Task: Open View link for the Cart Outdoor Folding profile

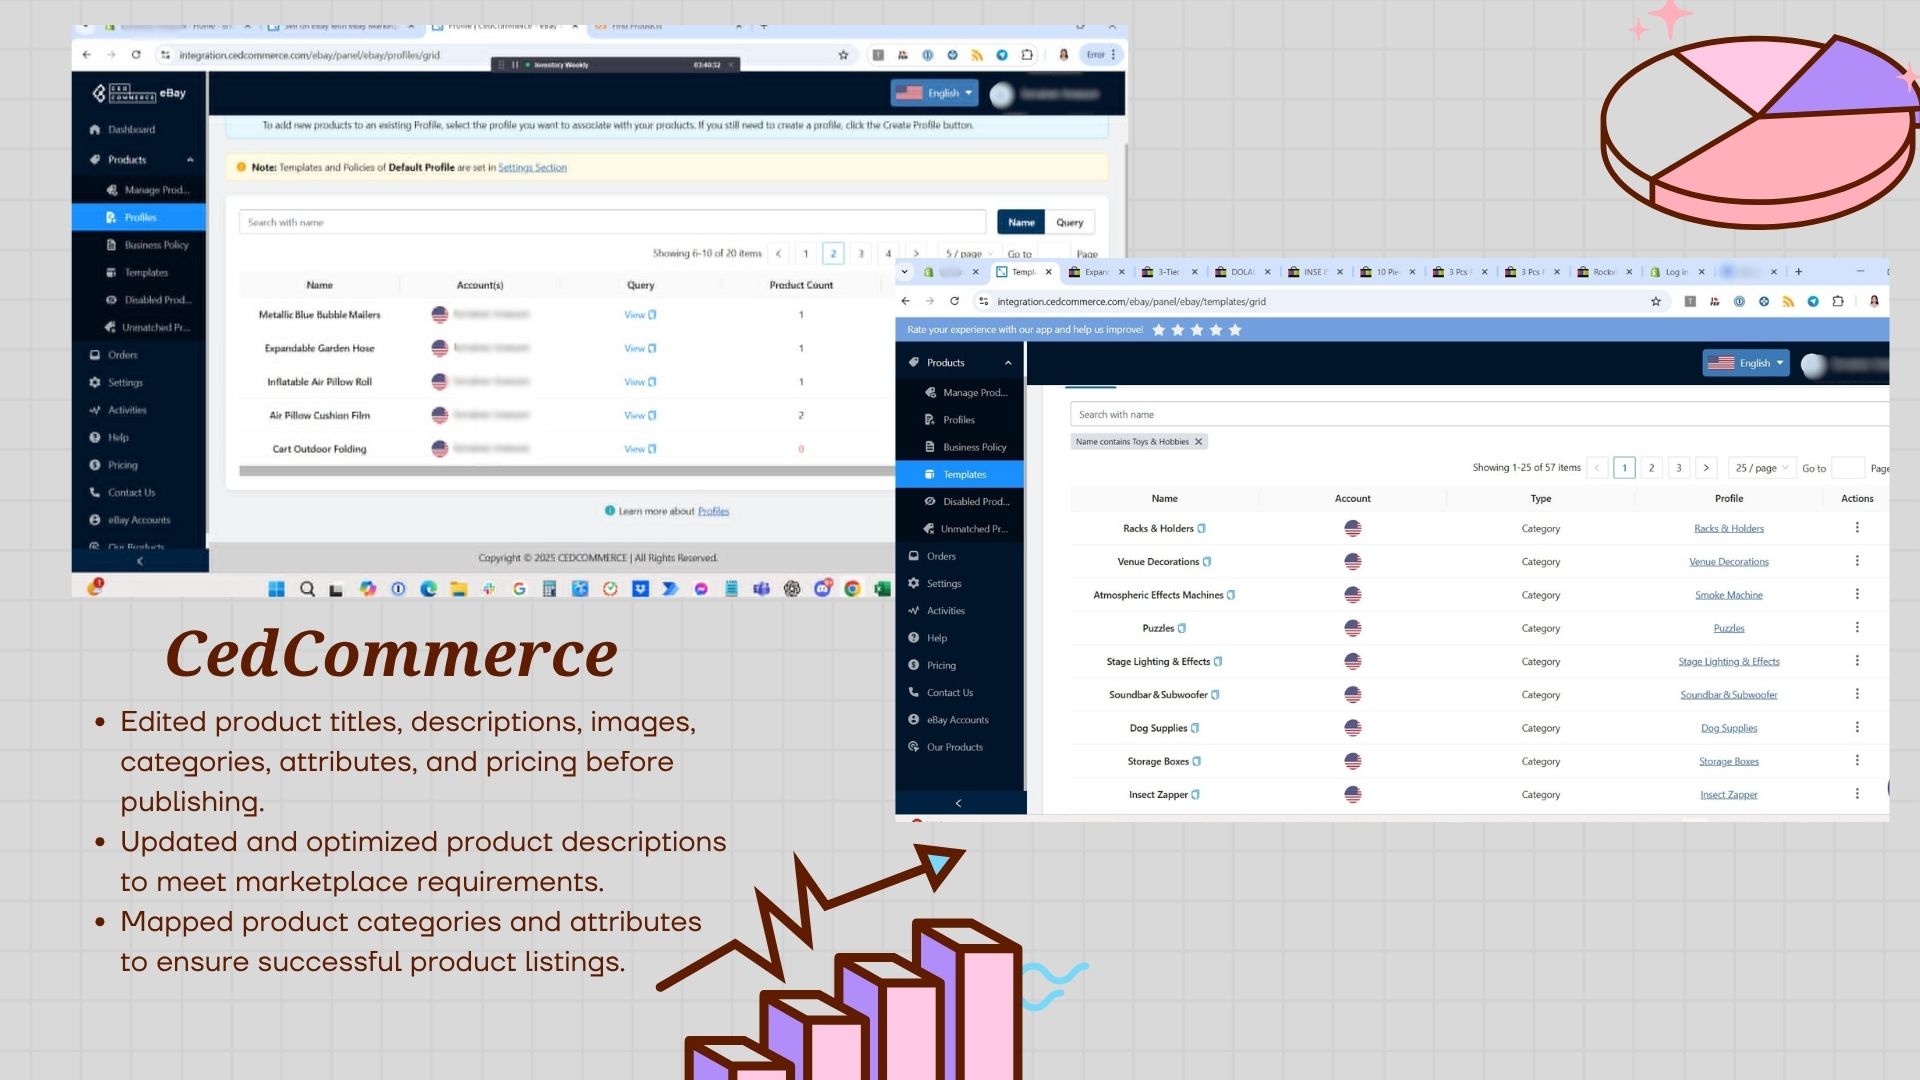Action: click(x=639, y=449)
